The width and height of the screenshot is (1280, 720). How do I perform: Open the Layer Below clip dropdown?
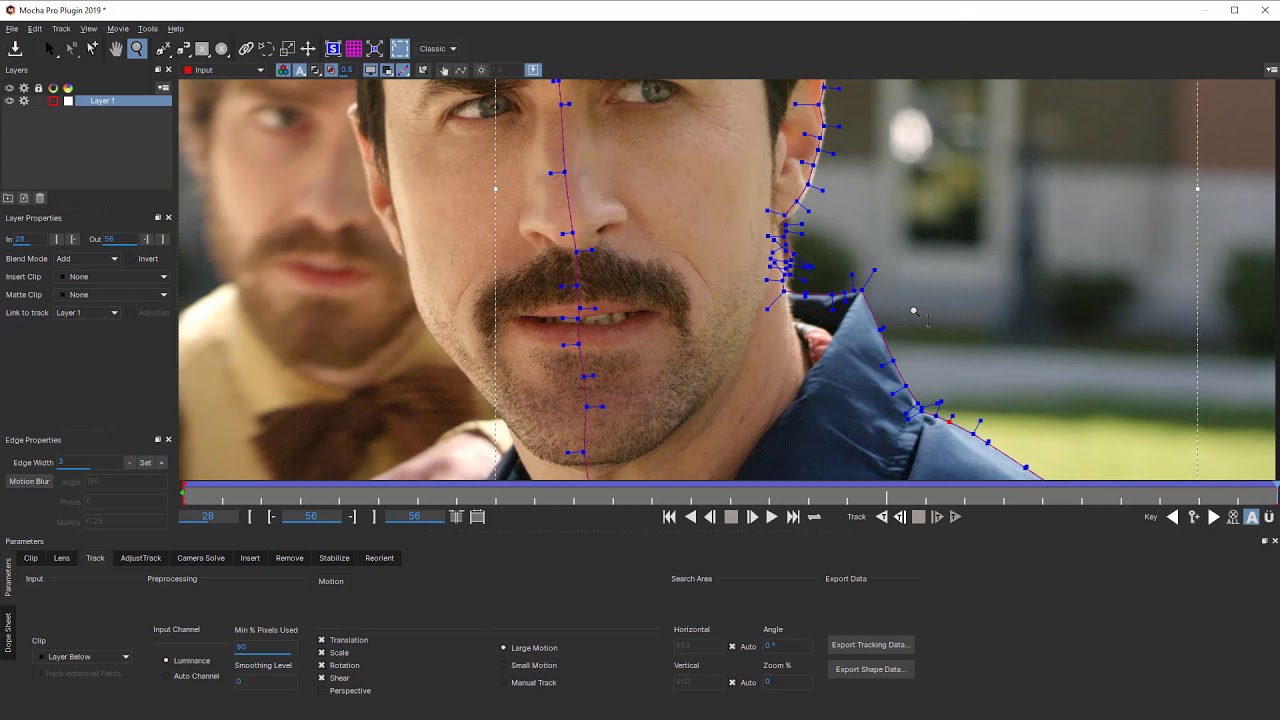pos(83,657)
